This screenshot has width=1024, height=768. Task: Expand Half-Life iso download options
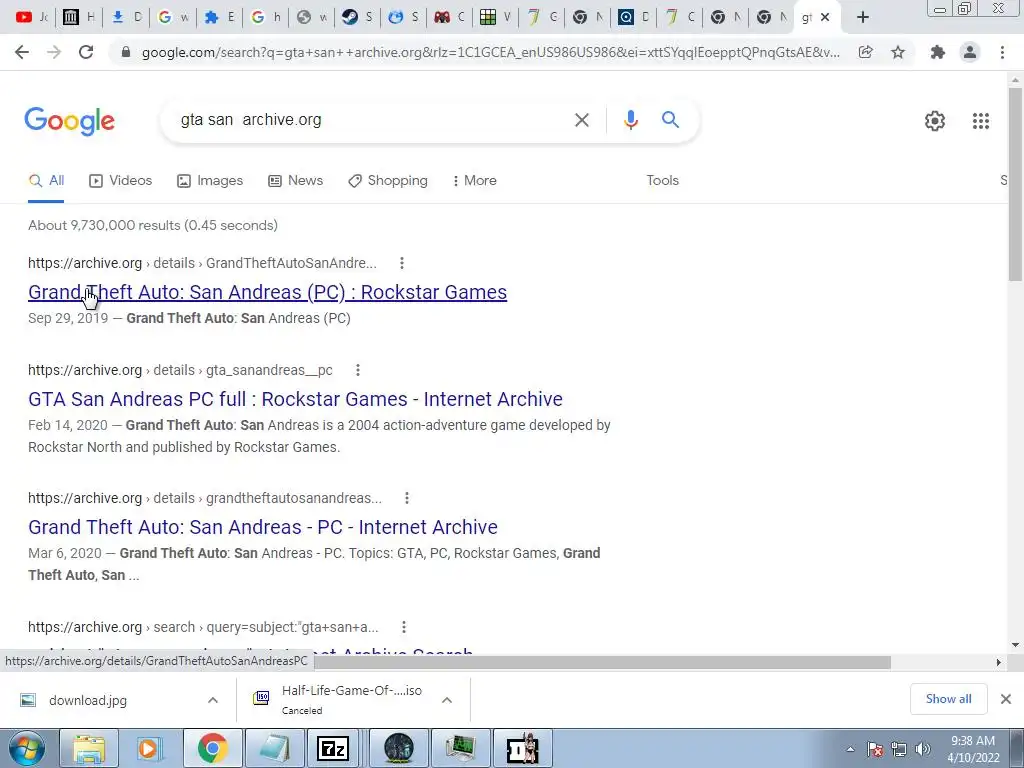point(447,700)
